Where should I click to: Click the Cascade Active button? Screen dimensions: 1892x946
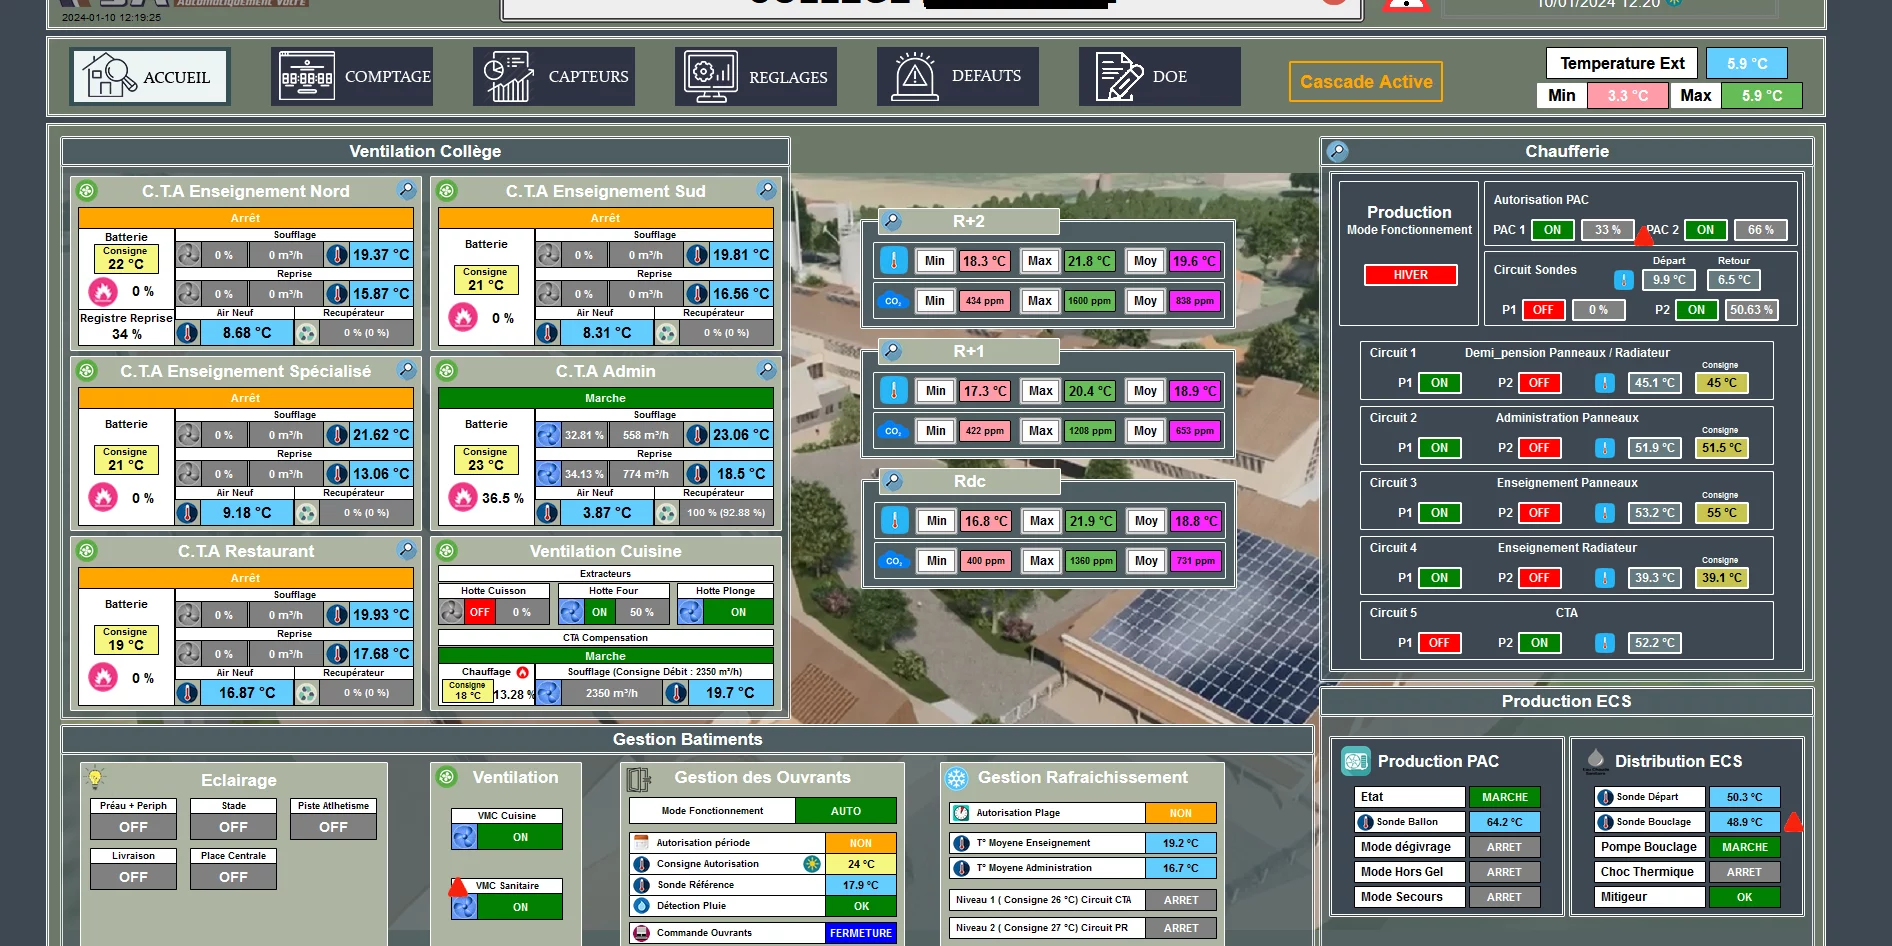[1365, 82]
